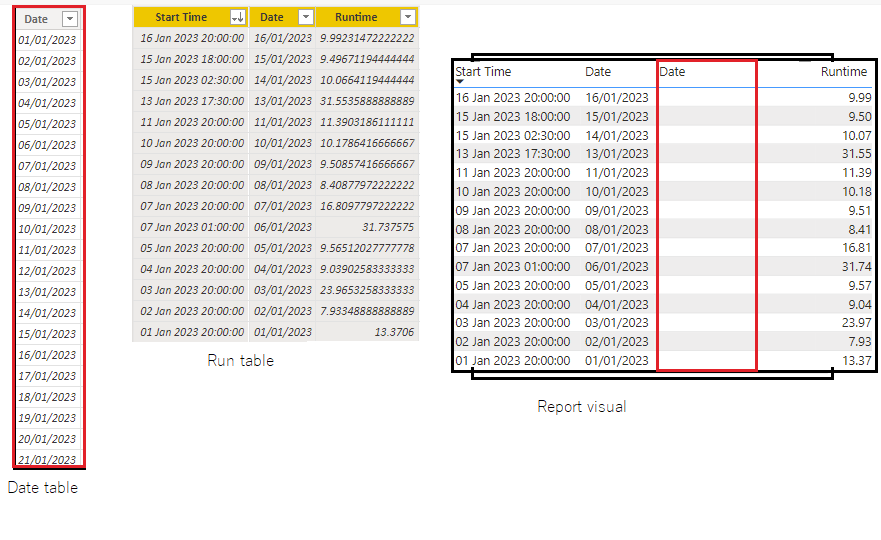Click Run table cell 13 Jan 2023 17:30:00
881x540 pixels.
pyautogui.click(x=192, y=101)
